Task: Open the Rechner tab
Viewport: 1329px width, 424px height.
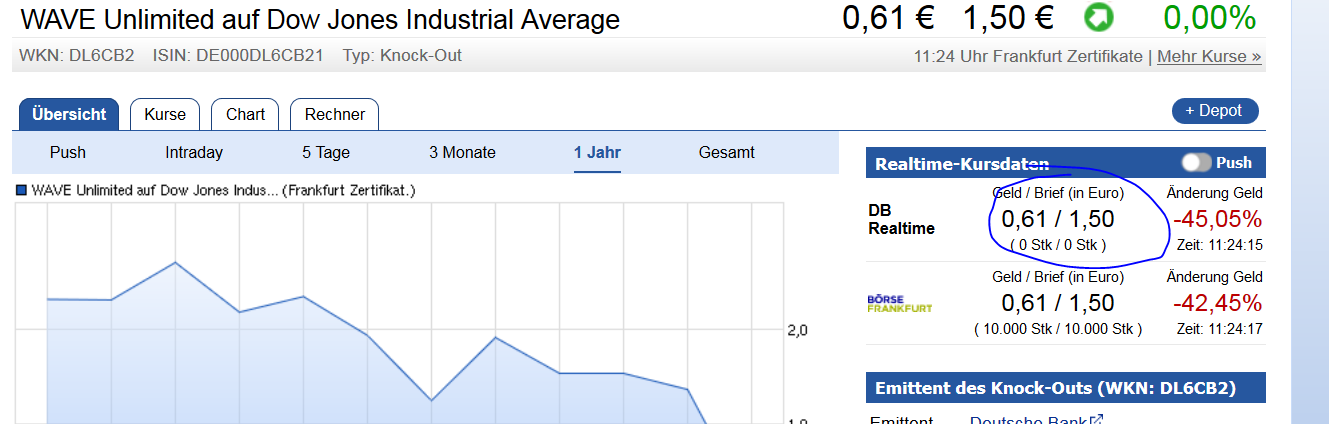Action: click(x=335, y=114)
